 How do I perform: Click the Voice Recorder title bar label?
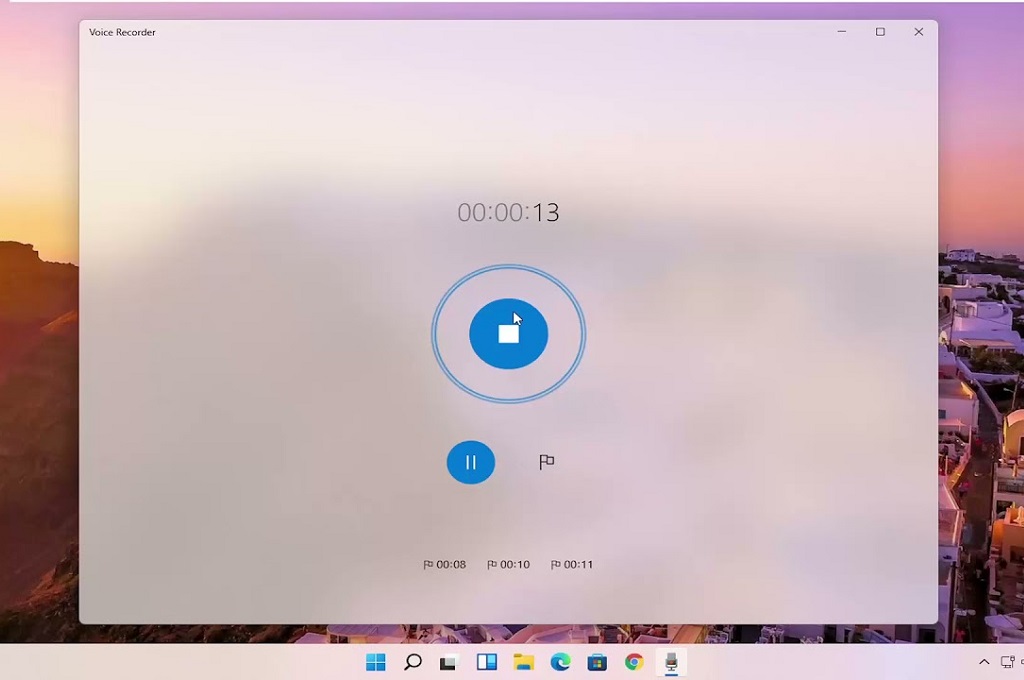(121, 32)
